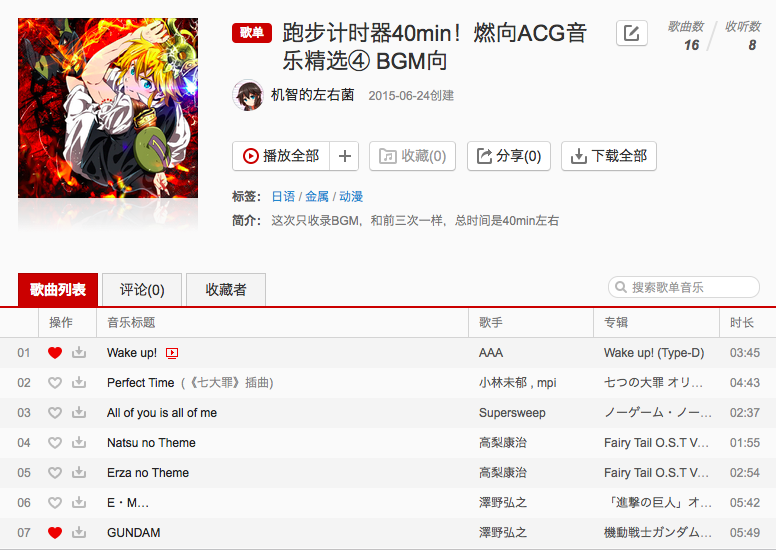Download the song Natsu no Theme
This screenshot has width=776, height=550.
(x=79, y=442)
